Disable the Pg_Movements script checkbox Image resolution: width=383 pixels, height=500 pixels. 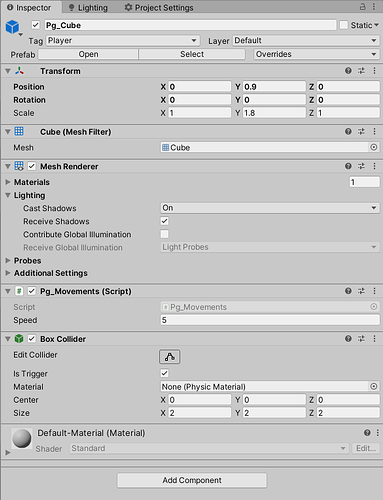(32, 291)
